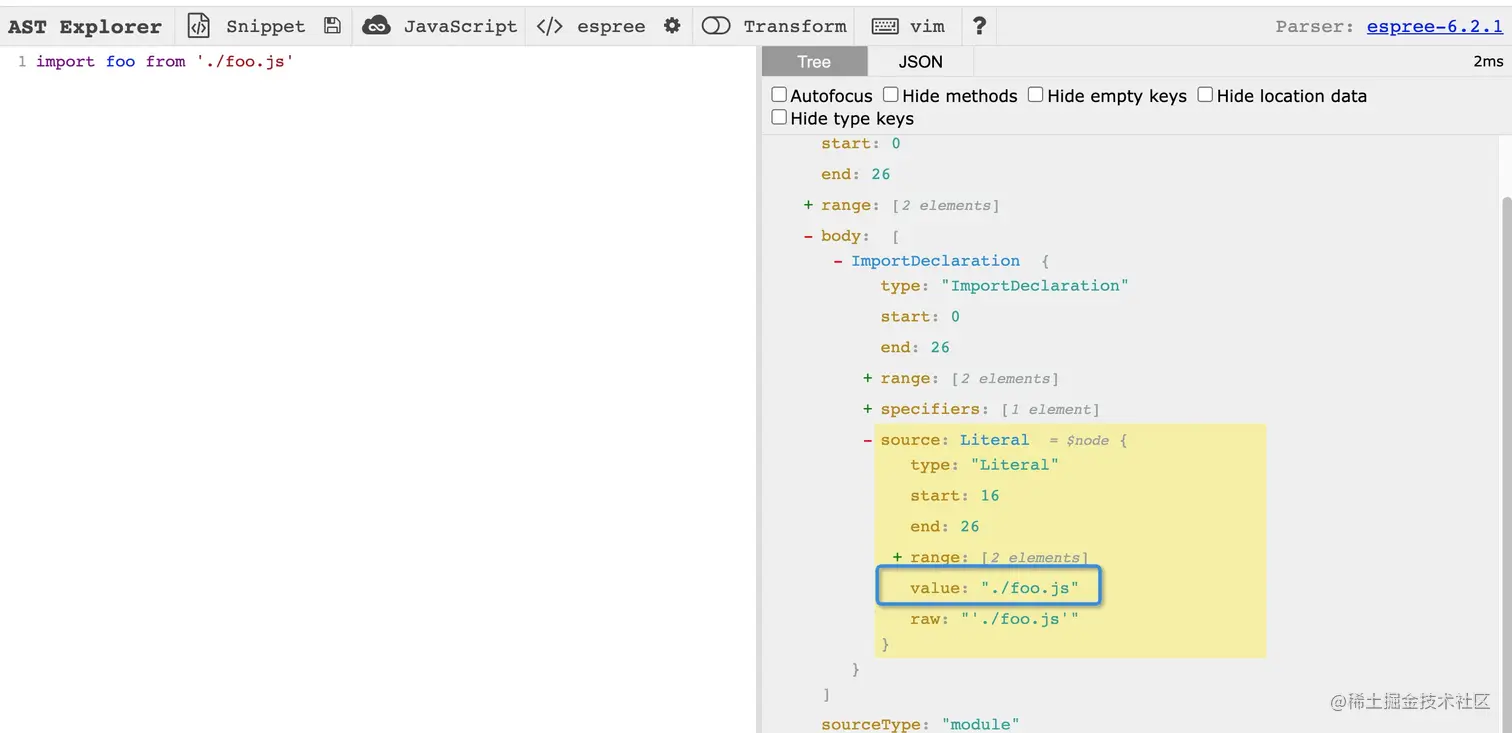Click the vim keyboard icon
The height and width of the screenshot is (733, 1512).
tap(885, 26)
